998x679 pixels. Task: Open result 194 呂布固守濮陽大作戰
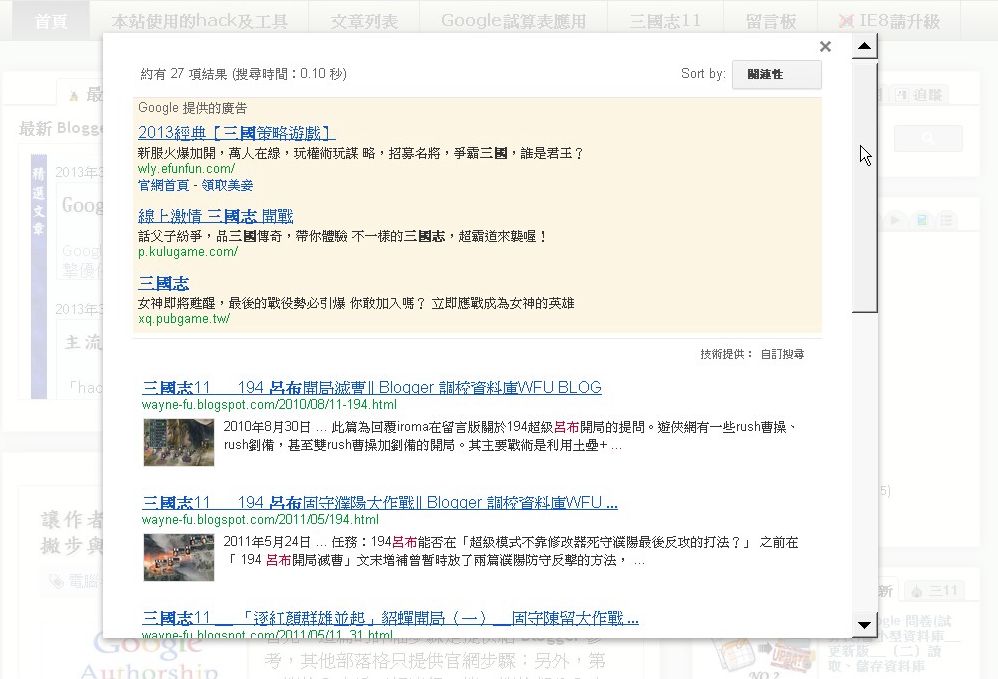pos(380,503)
